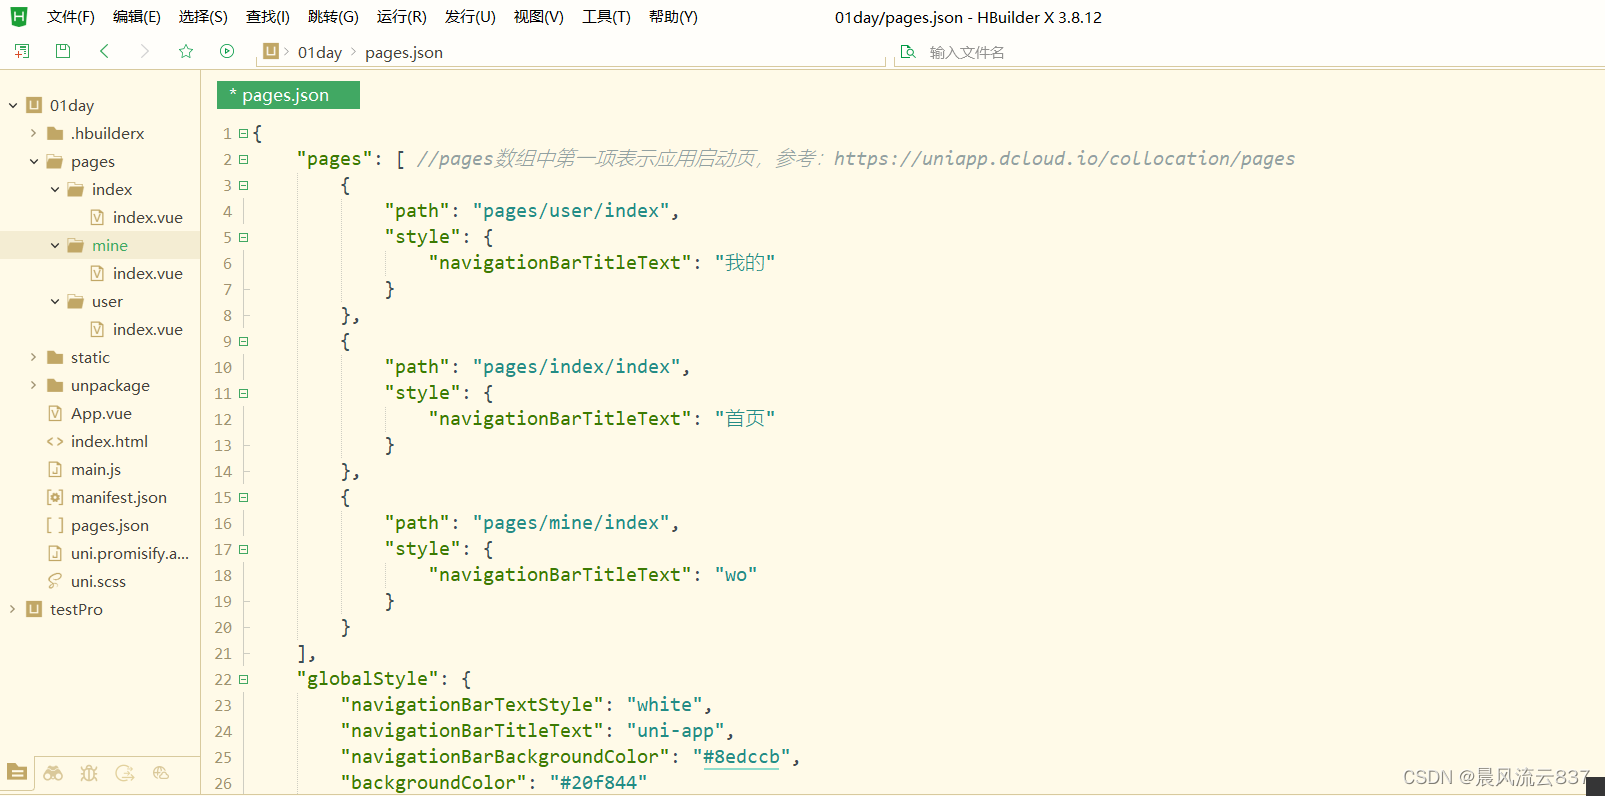Image resolution: width=1605 pixels, height=796 pixels.
Task: Click the file search icon
Action: (x=908, y=52)
